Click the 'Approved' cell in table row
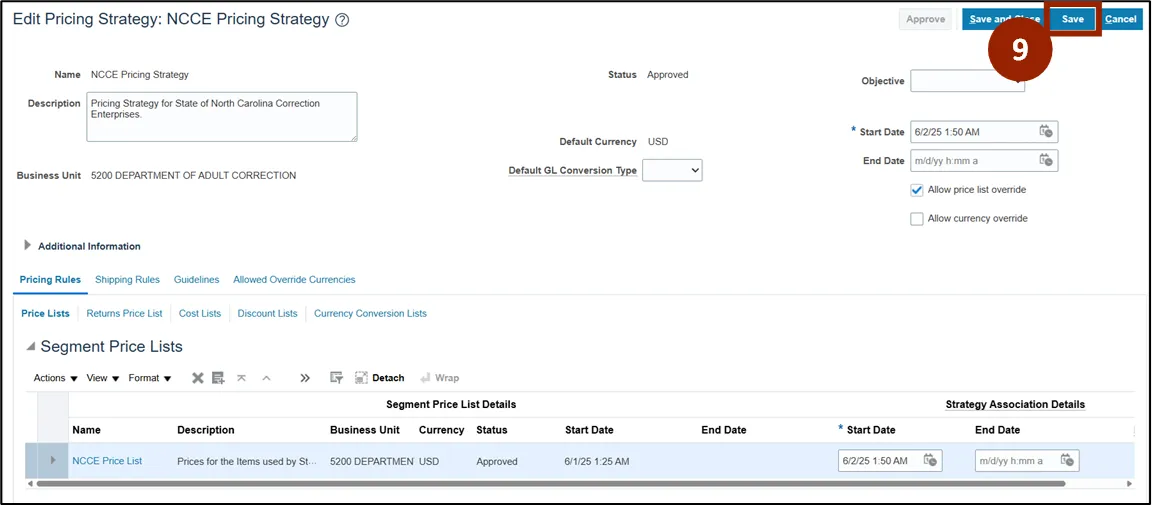The height and width of the screenshot is (506, 1152). pyautogui.click(x=497, y=461)
